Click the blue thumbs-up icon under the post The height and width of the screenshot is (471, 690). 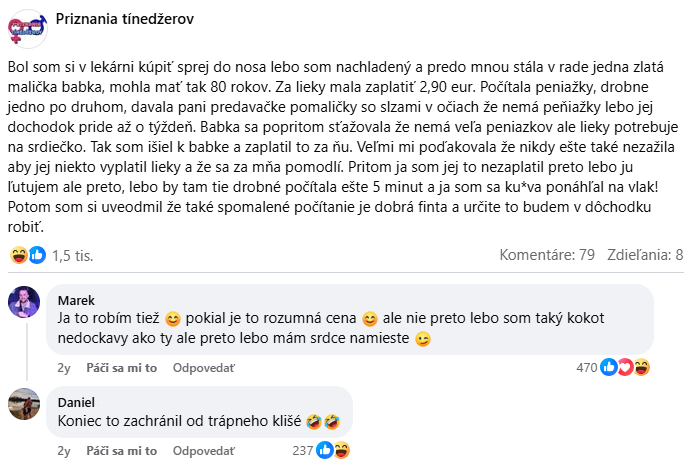(x=38, y=255)
